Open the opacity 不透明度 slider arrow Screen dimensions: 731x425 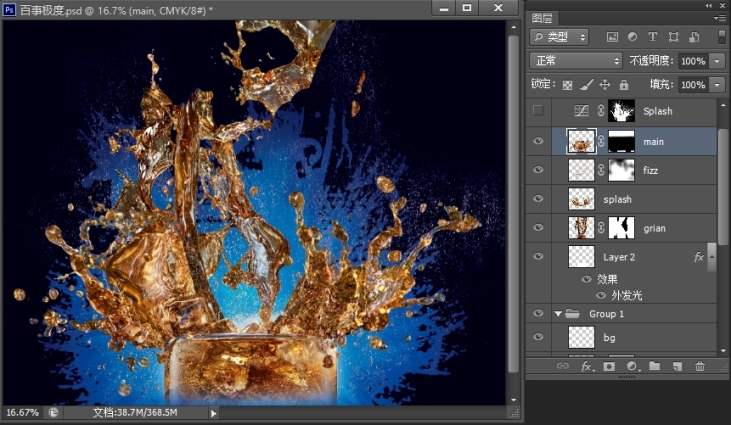pyautogui.click(x=718, y=61)
